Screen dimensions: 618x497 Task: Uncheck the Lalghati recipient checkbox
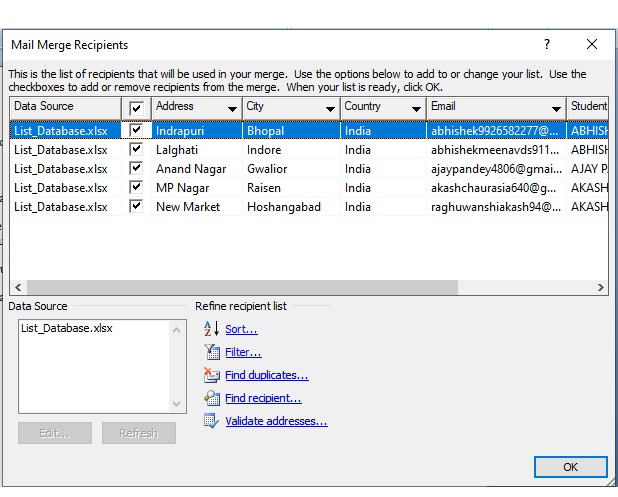point(136,149)
